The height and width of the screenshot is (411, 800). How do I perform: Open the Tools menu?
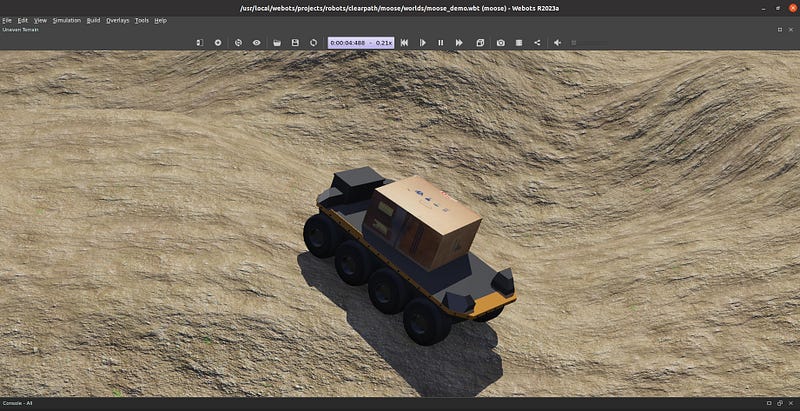coord(142,20)
